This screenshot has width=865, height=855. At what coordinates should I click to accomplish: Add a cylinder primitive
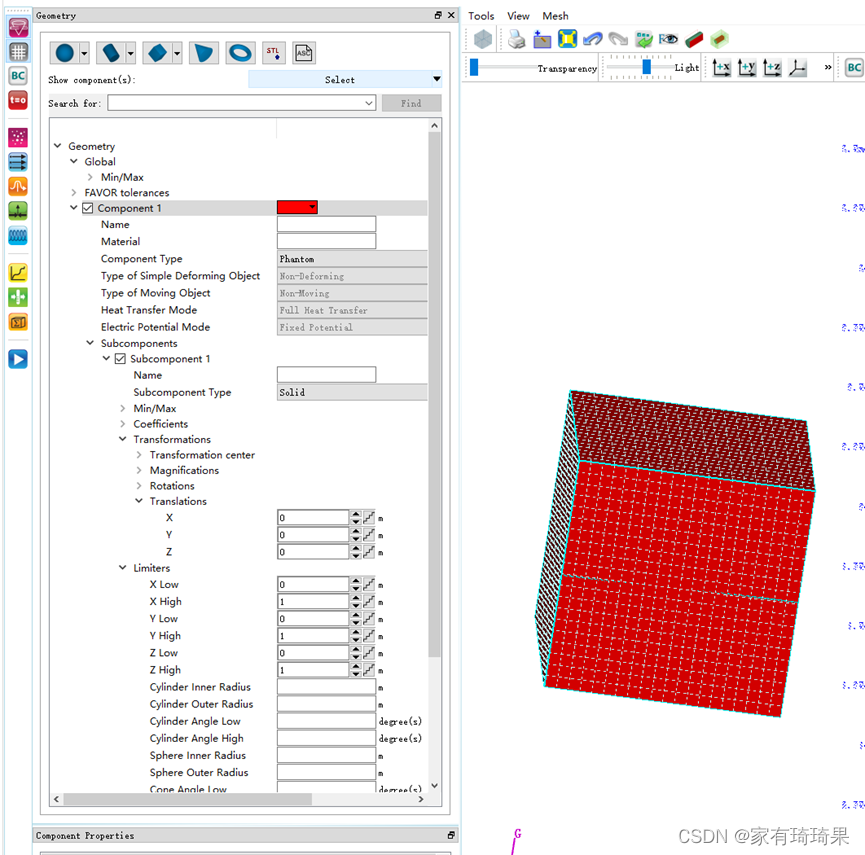coord(111,53)
